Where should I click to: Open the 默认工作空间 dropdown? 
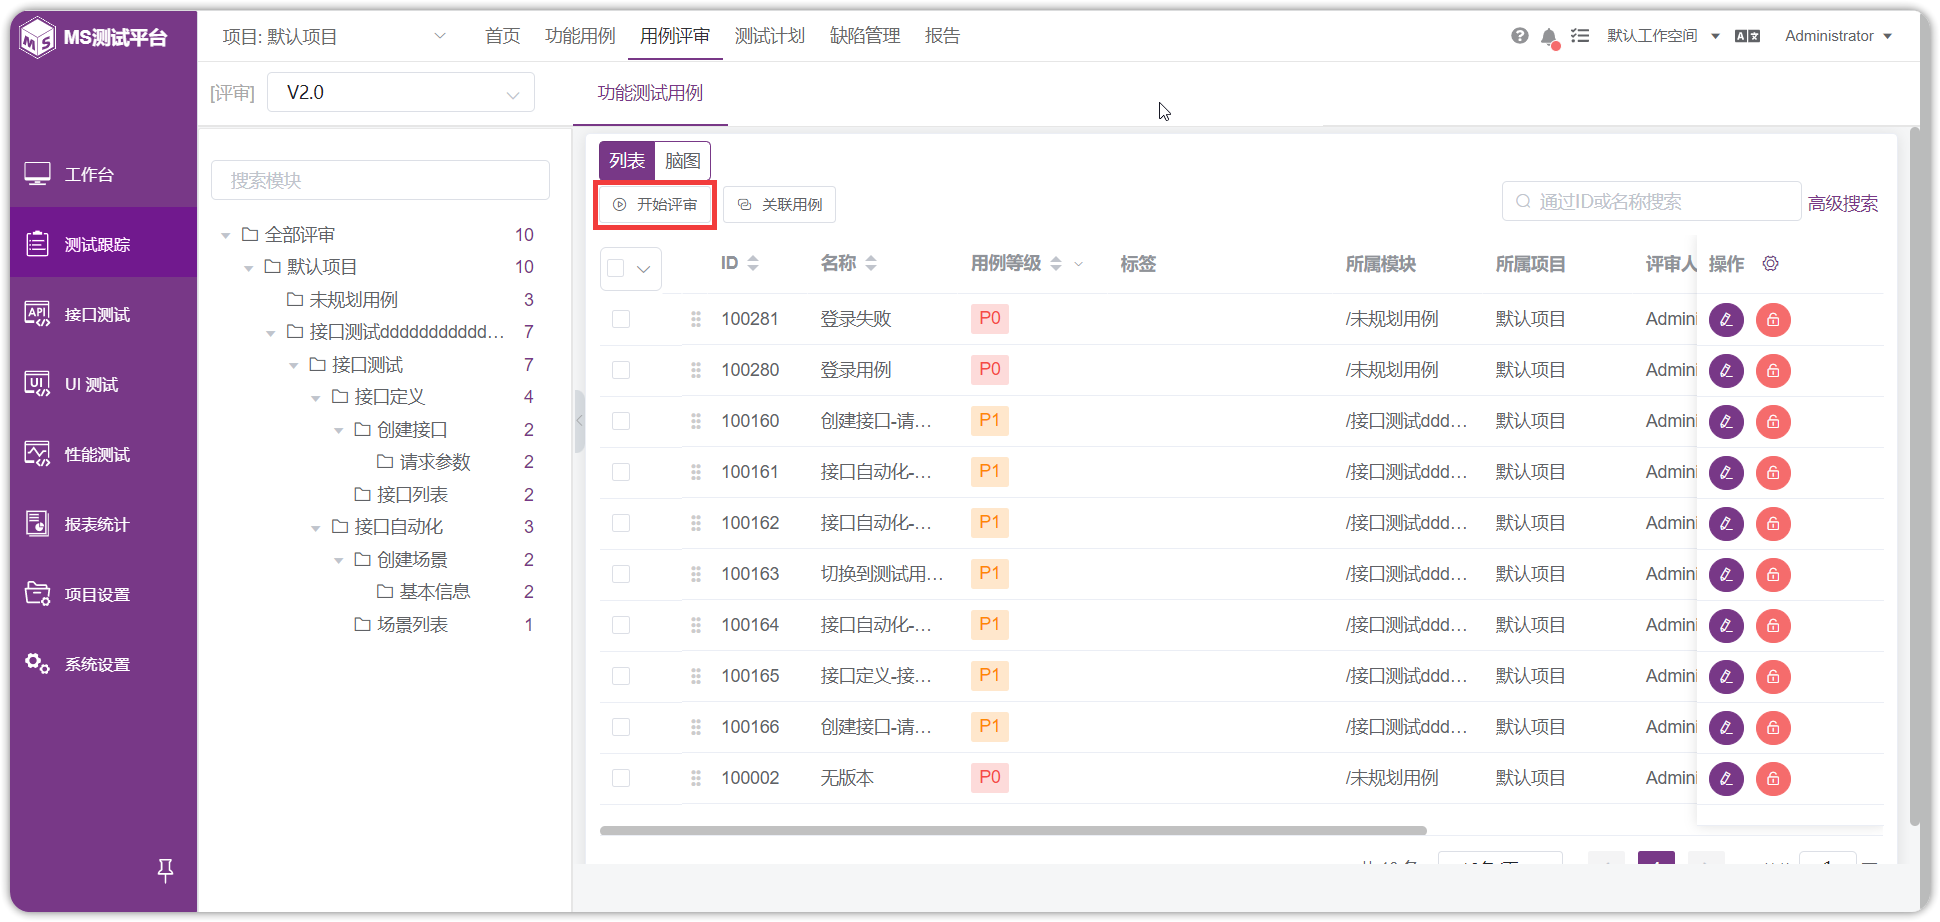tap(1662, 36)
